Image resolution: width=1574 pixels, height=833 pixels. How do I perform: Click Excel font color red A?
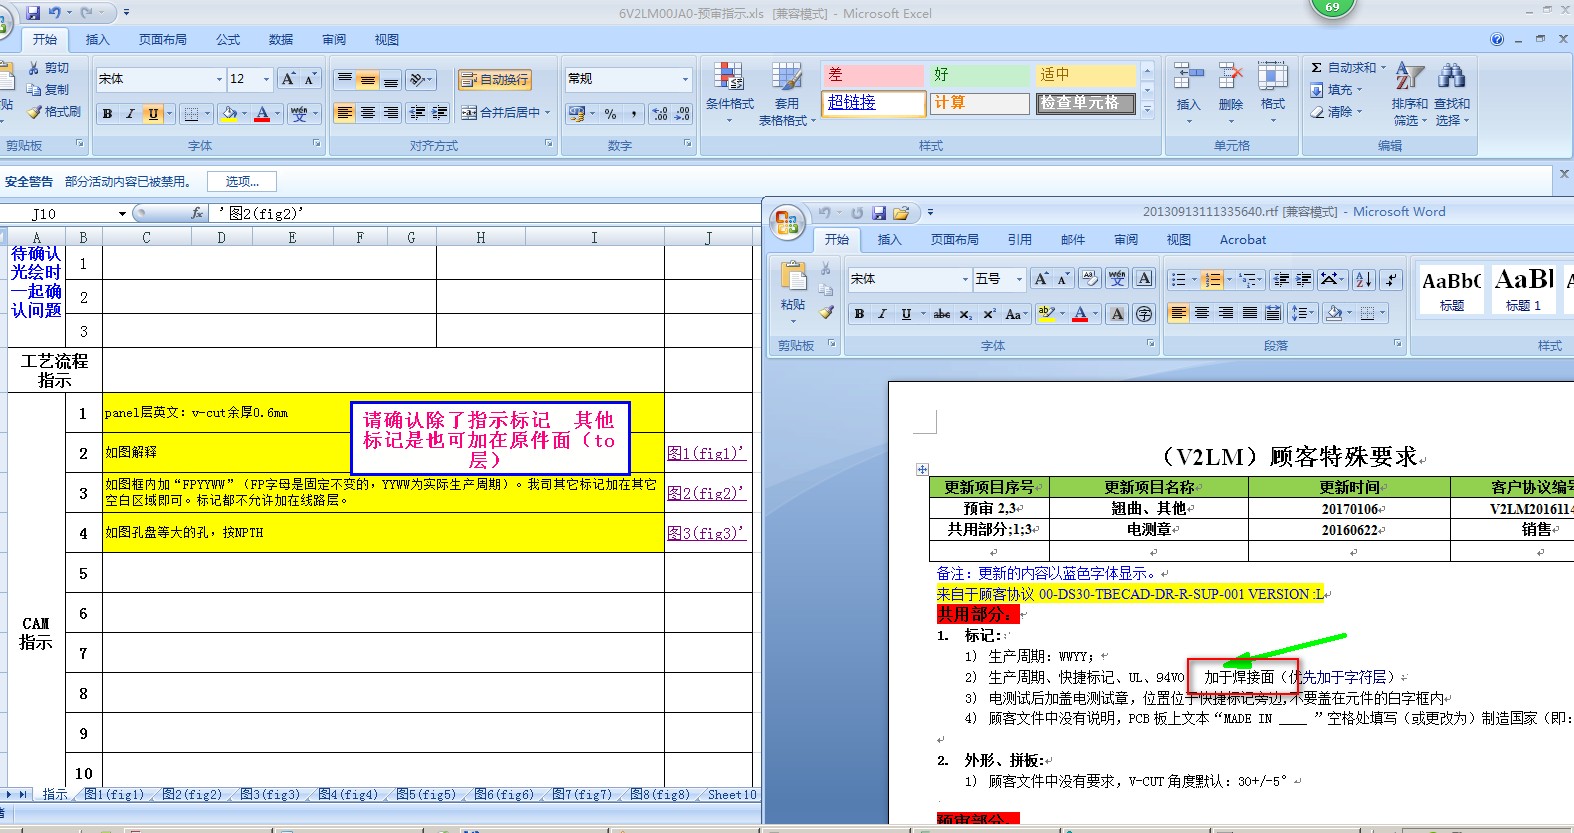[262, 114]
